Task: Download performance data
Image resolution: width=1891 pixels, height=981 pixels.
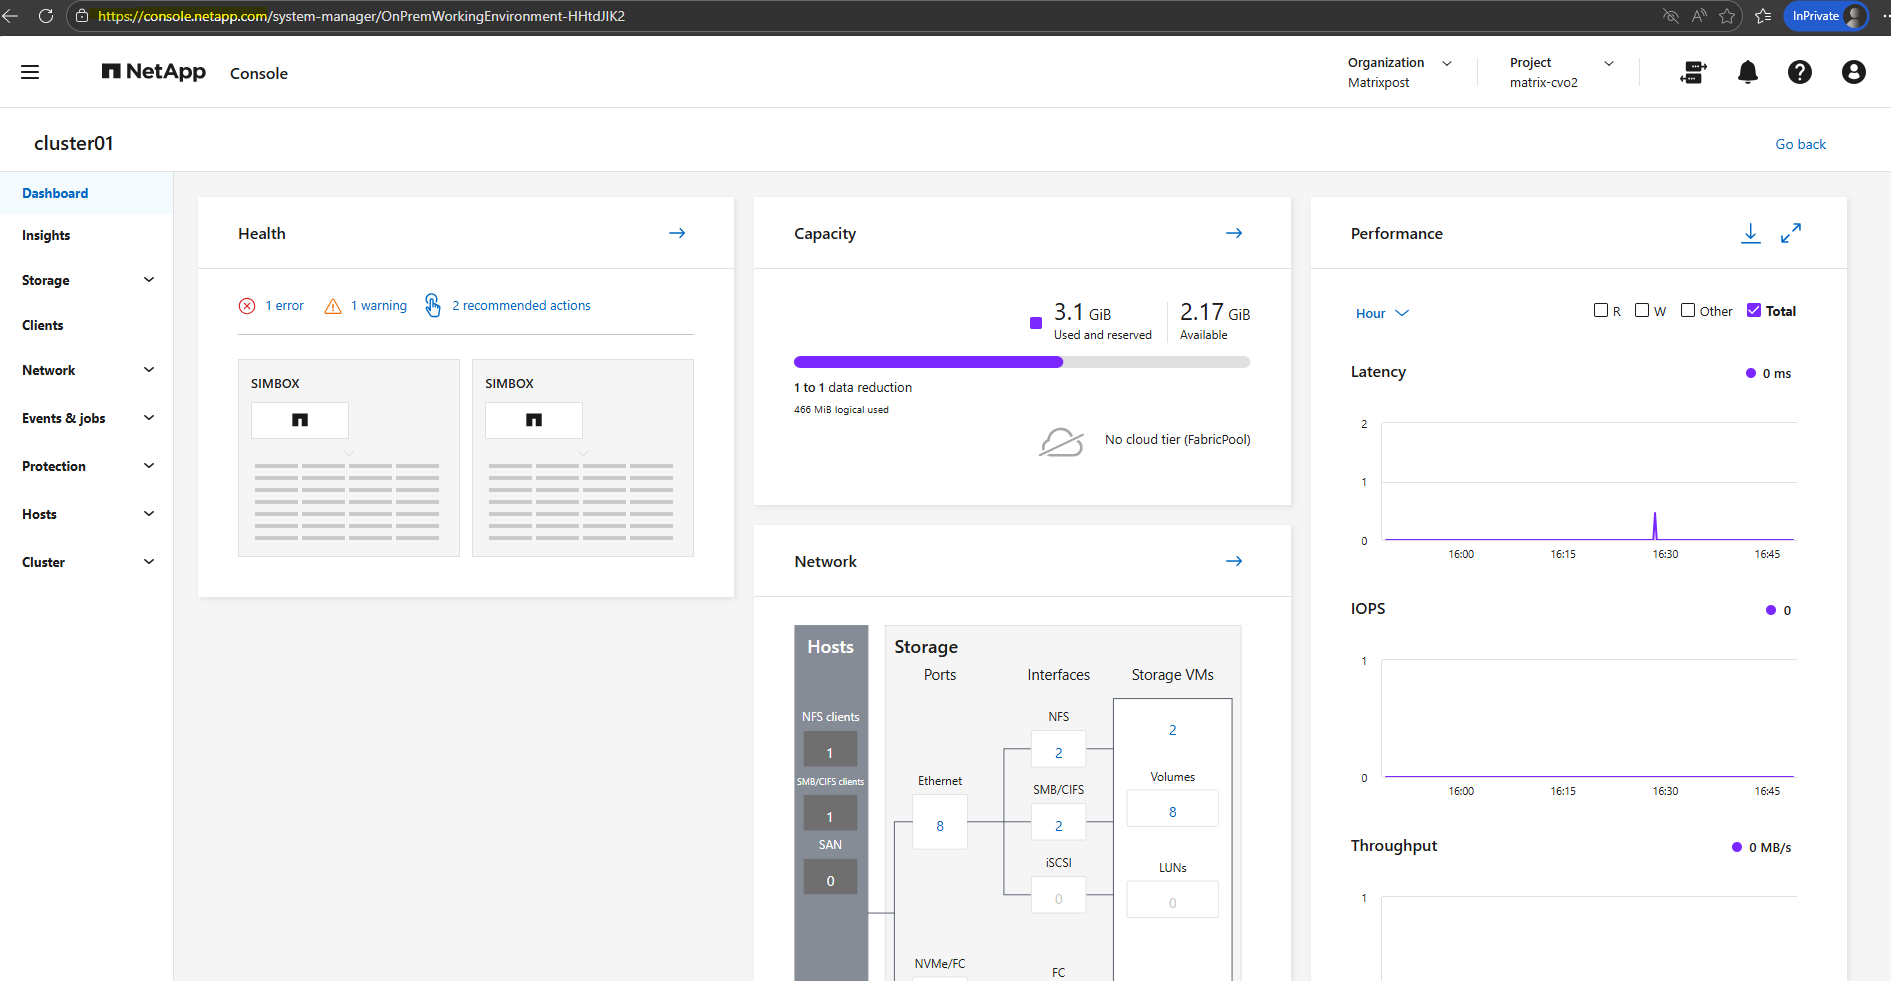Action: pyautogui.click(x=1750, y=233)
